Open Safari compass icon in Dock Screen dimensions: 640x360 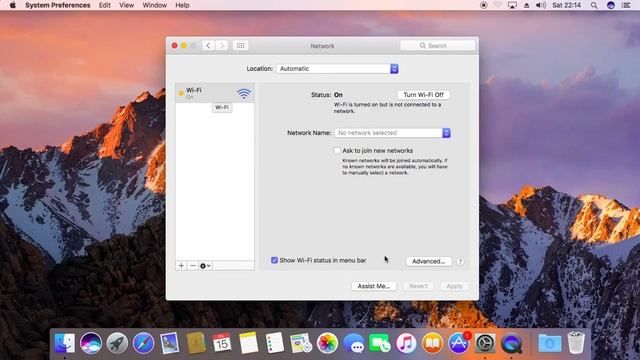pos(143,343)
